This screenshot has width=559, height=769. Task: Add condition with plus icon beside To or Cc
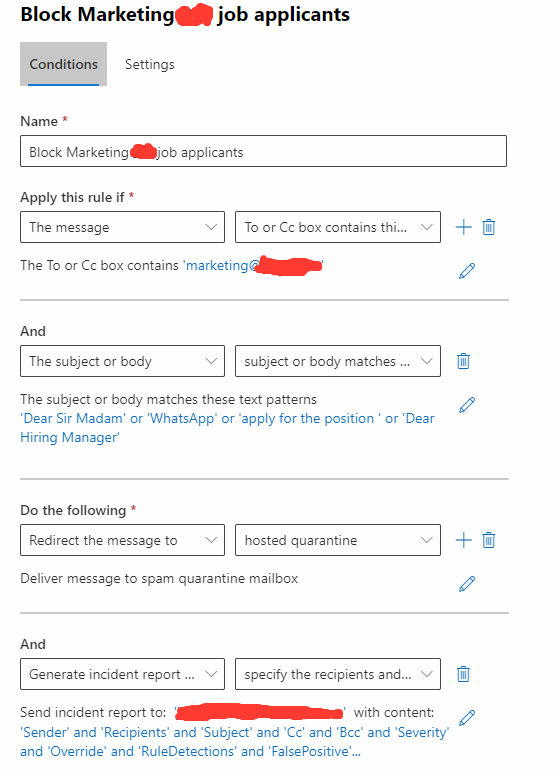point(463,227)
